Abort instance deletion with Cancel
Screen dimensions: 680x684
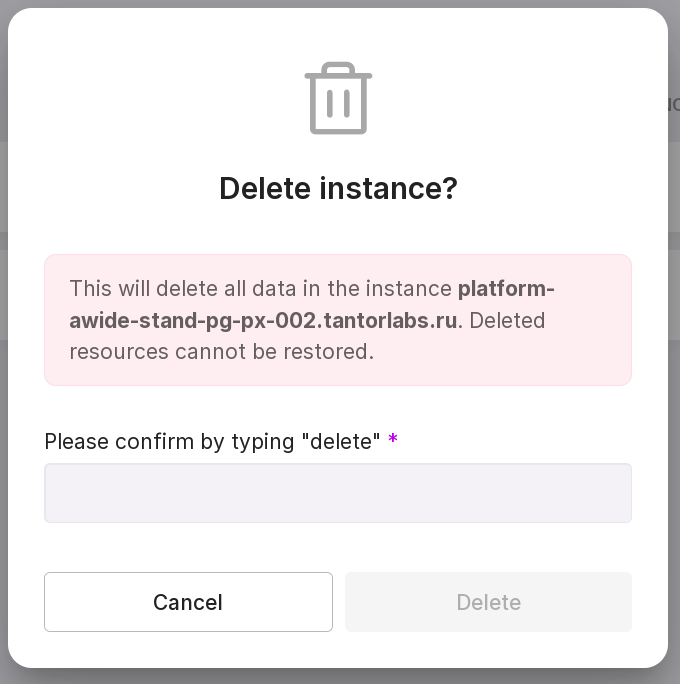[188, 602]
